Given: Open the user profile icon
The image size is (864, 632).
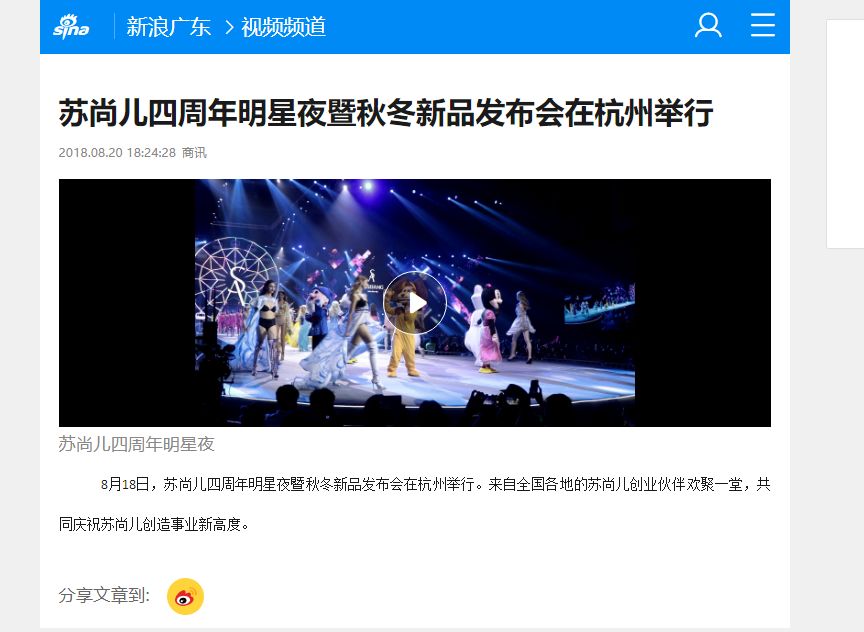Looking at the screenshot, I should (x=708, y=25).
